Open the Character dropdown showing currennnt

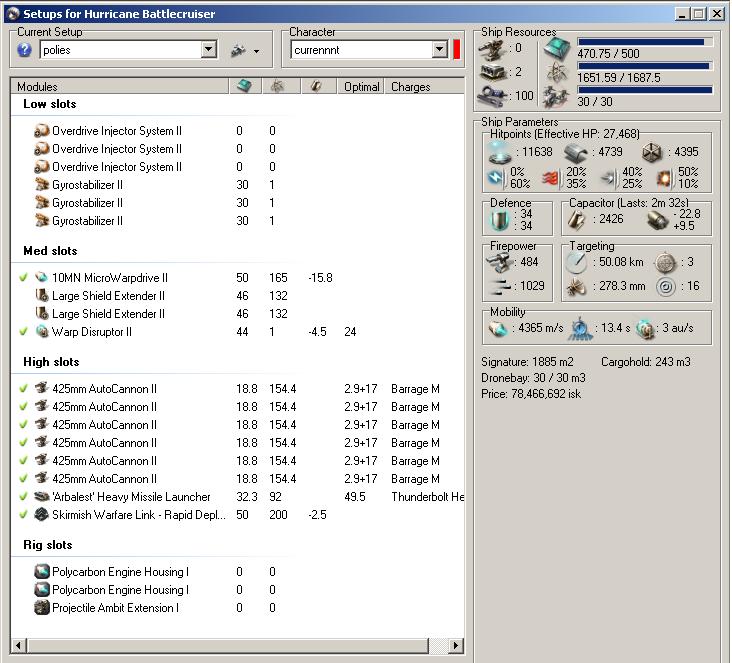point(439,49)
